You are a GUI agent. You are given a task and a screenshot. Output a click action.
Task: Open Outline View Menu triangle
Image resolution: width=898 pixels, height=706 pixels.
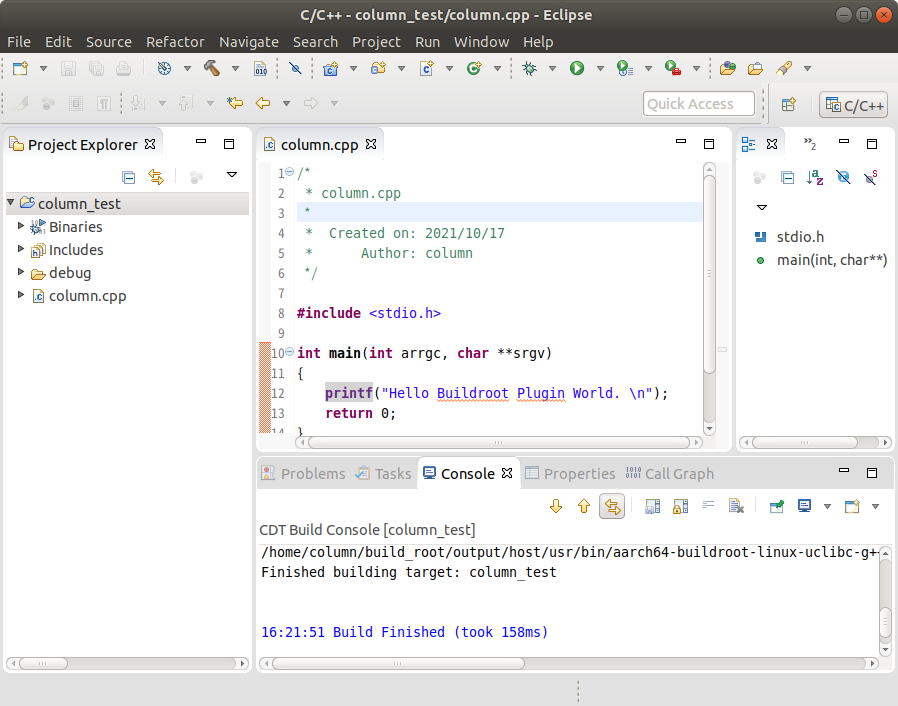pos(762,207)
